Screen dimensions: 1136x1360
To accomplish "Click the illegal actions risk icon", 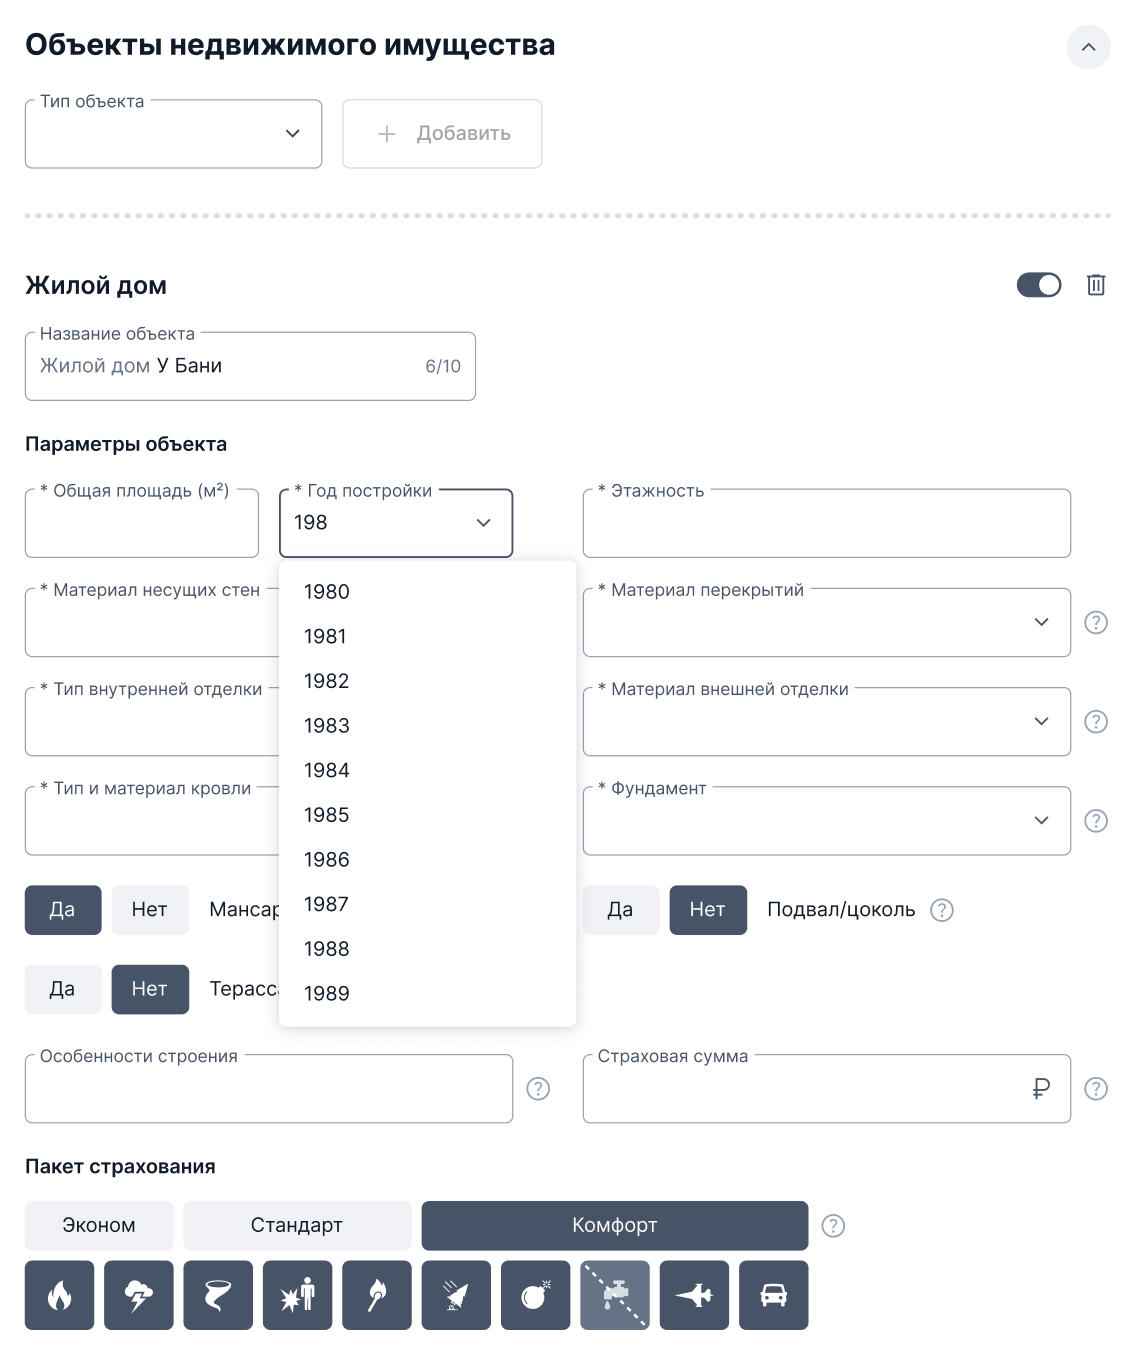I will pyautogui.click(x=297, y=1295).
